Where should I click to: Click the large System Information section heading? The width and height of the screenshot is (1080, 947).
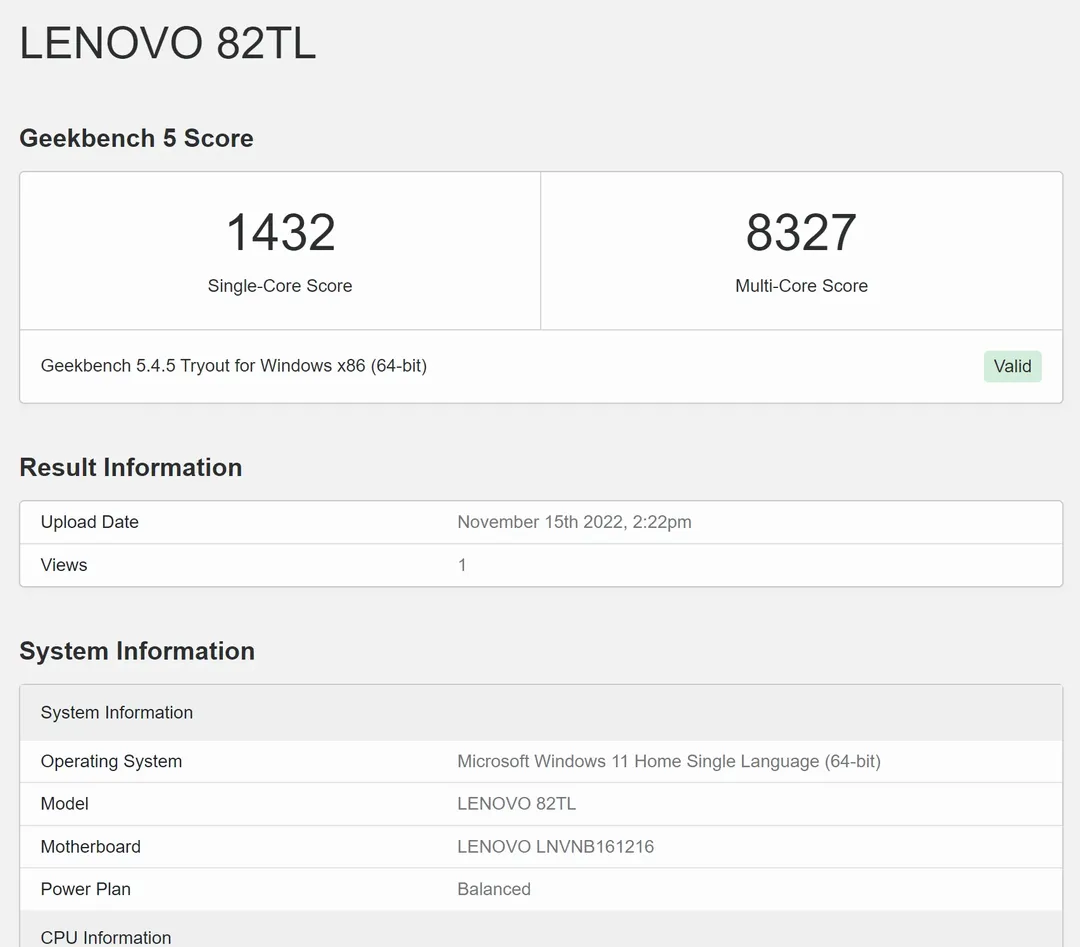tap(137, 651)
